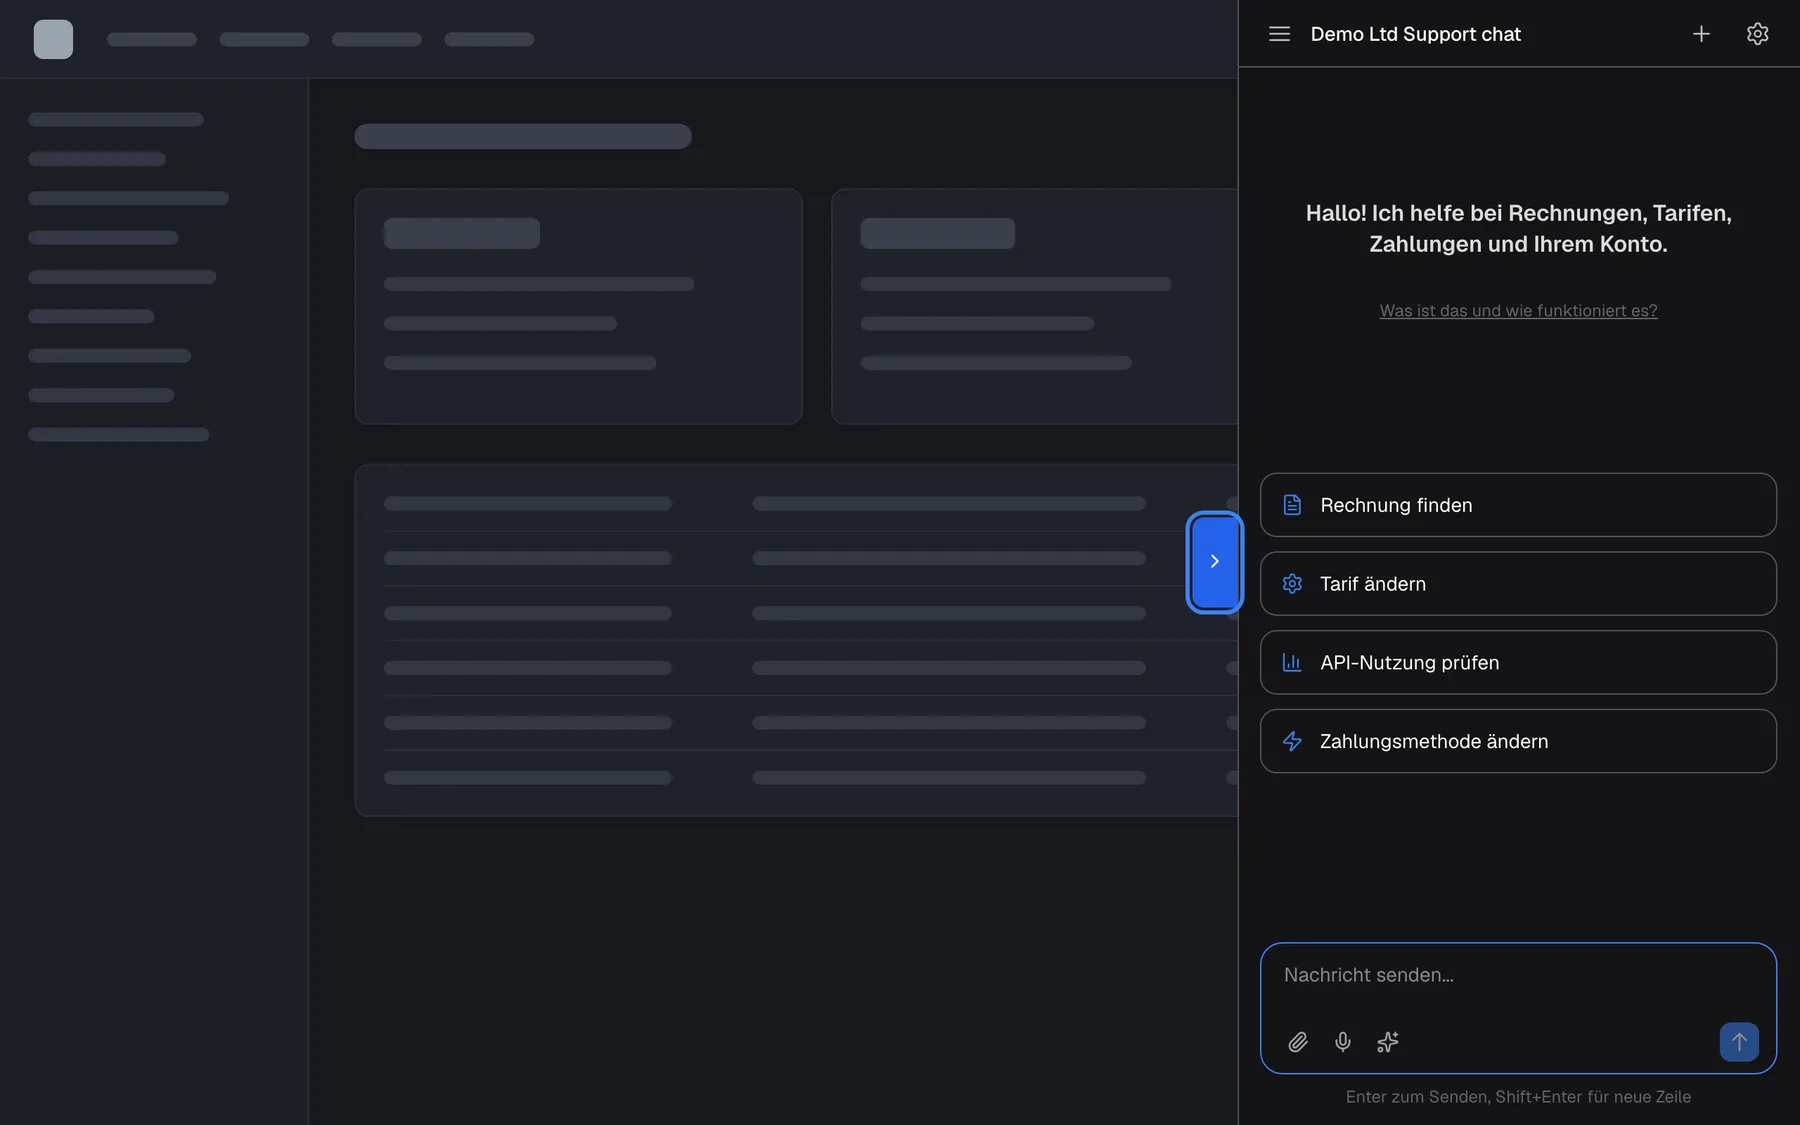1800x1125 pixels.
Task: Select the Rechnung finden suggestion
Action: [1518, 505]
